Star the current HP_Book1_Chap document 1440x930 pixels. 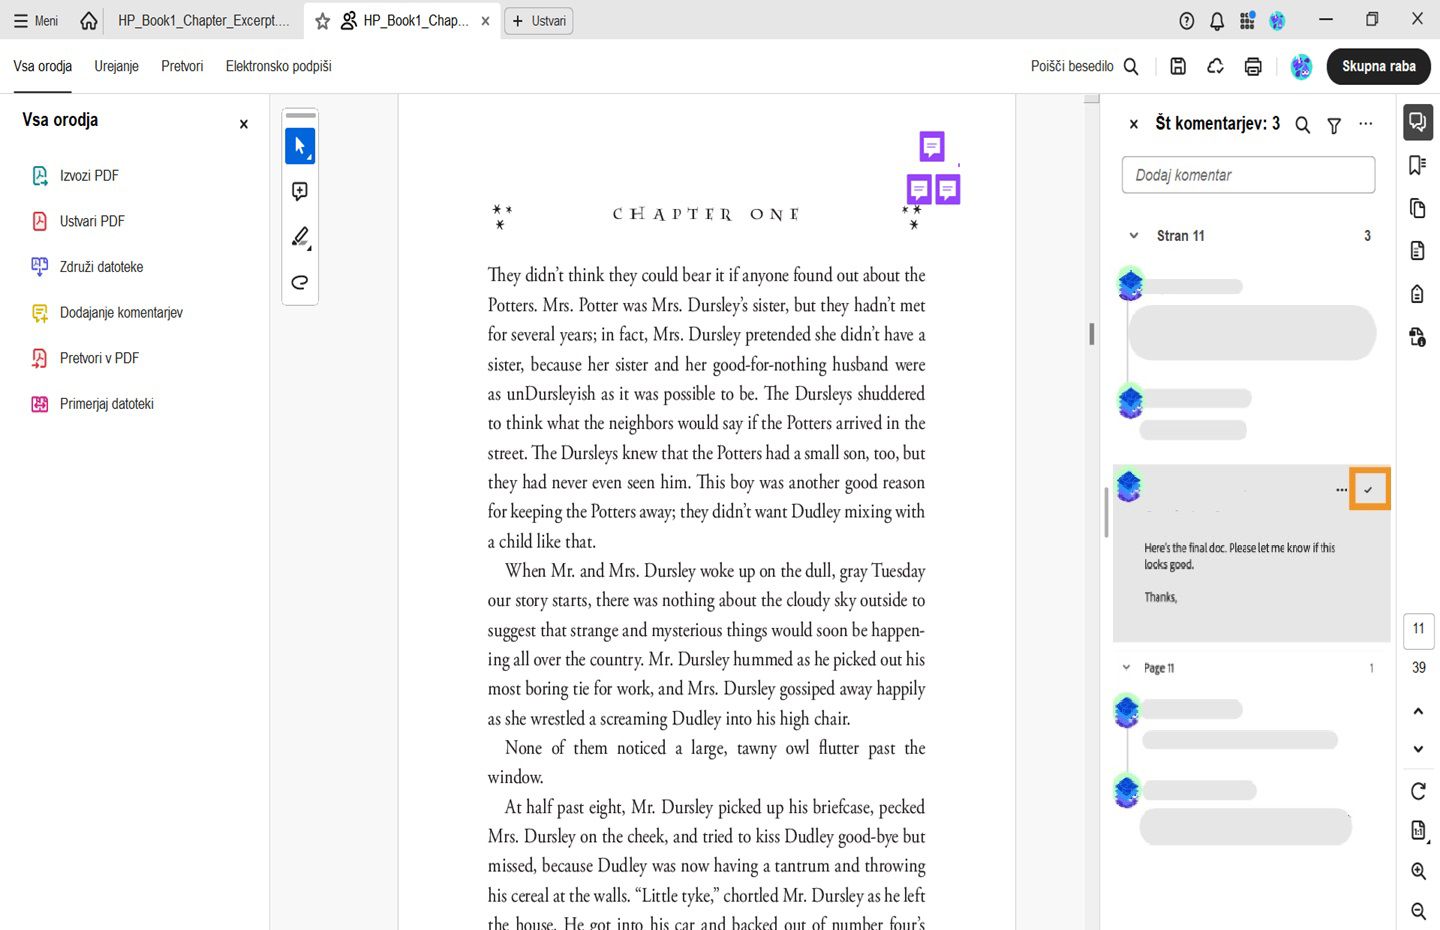tap(323, 21)
